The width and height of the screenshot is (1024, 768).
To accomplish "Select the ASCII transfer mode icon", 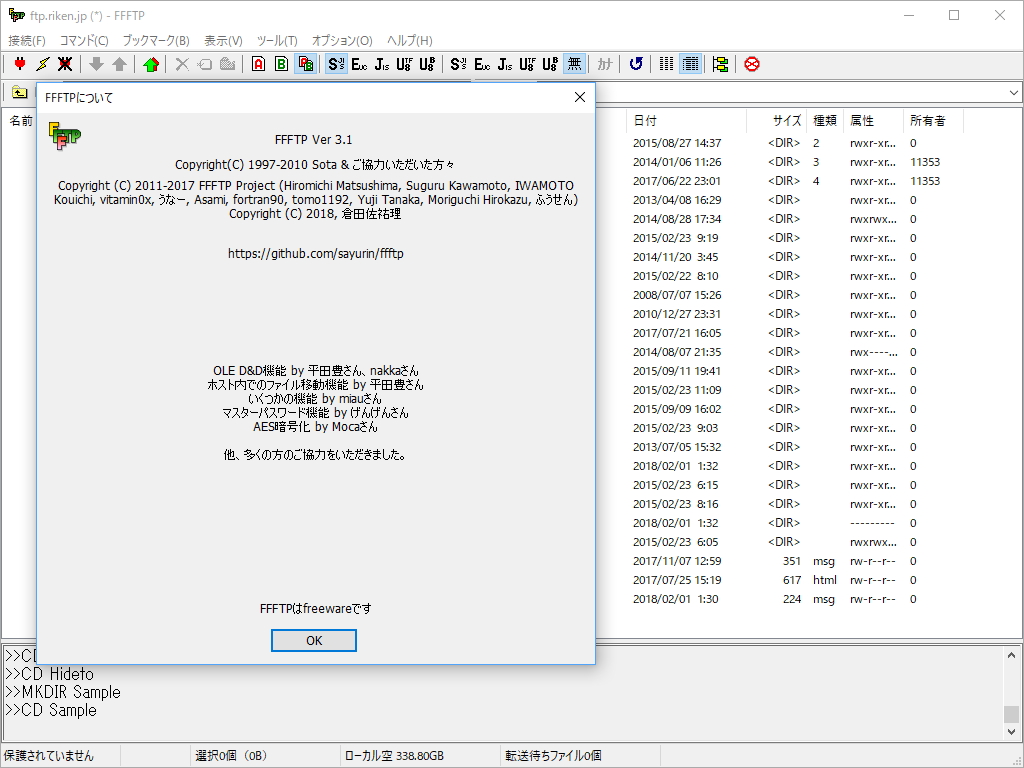I will tap(258, 64).
